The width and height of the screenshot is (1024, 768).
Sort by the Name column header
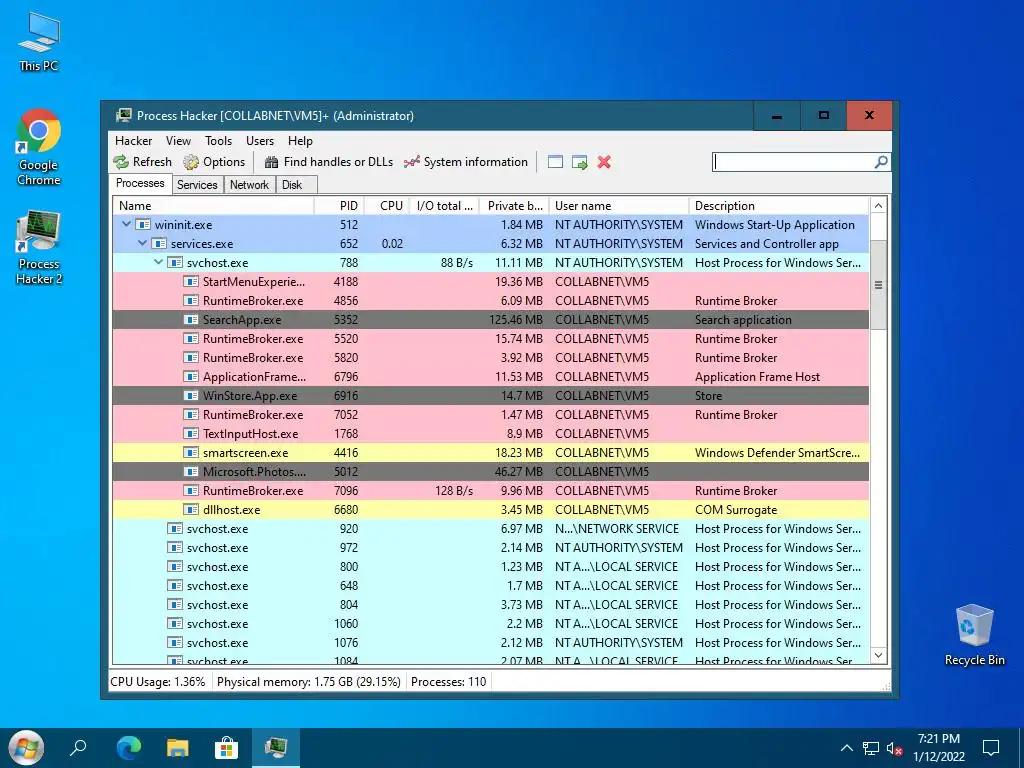tap(213, 206)
